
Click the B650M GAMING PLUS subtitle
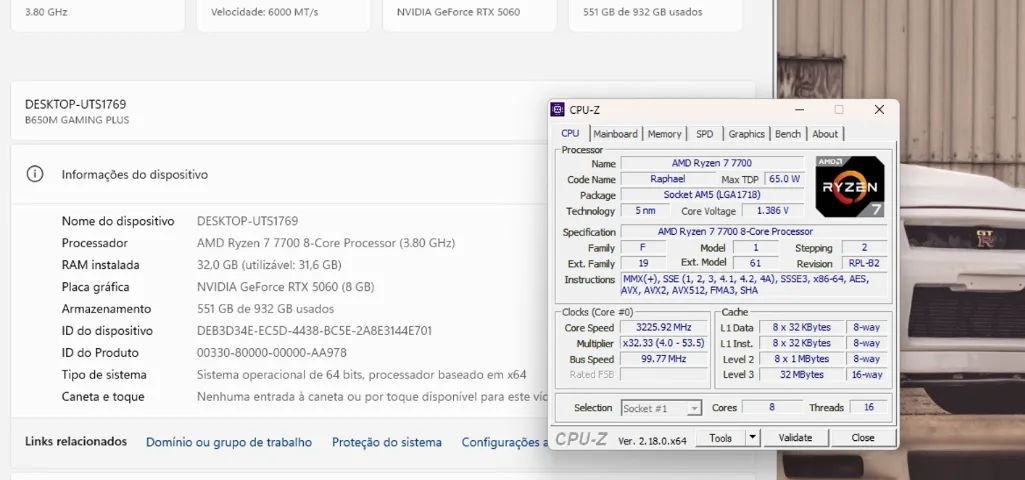click(x=77, y=120)
